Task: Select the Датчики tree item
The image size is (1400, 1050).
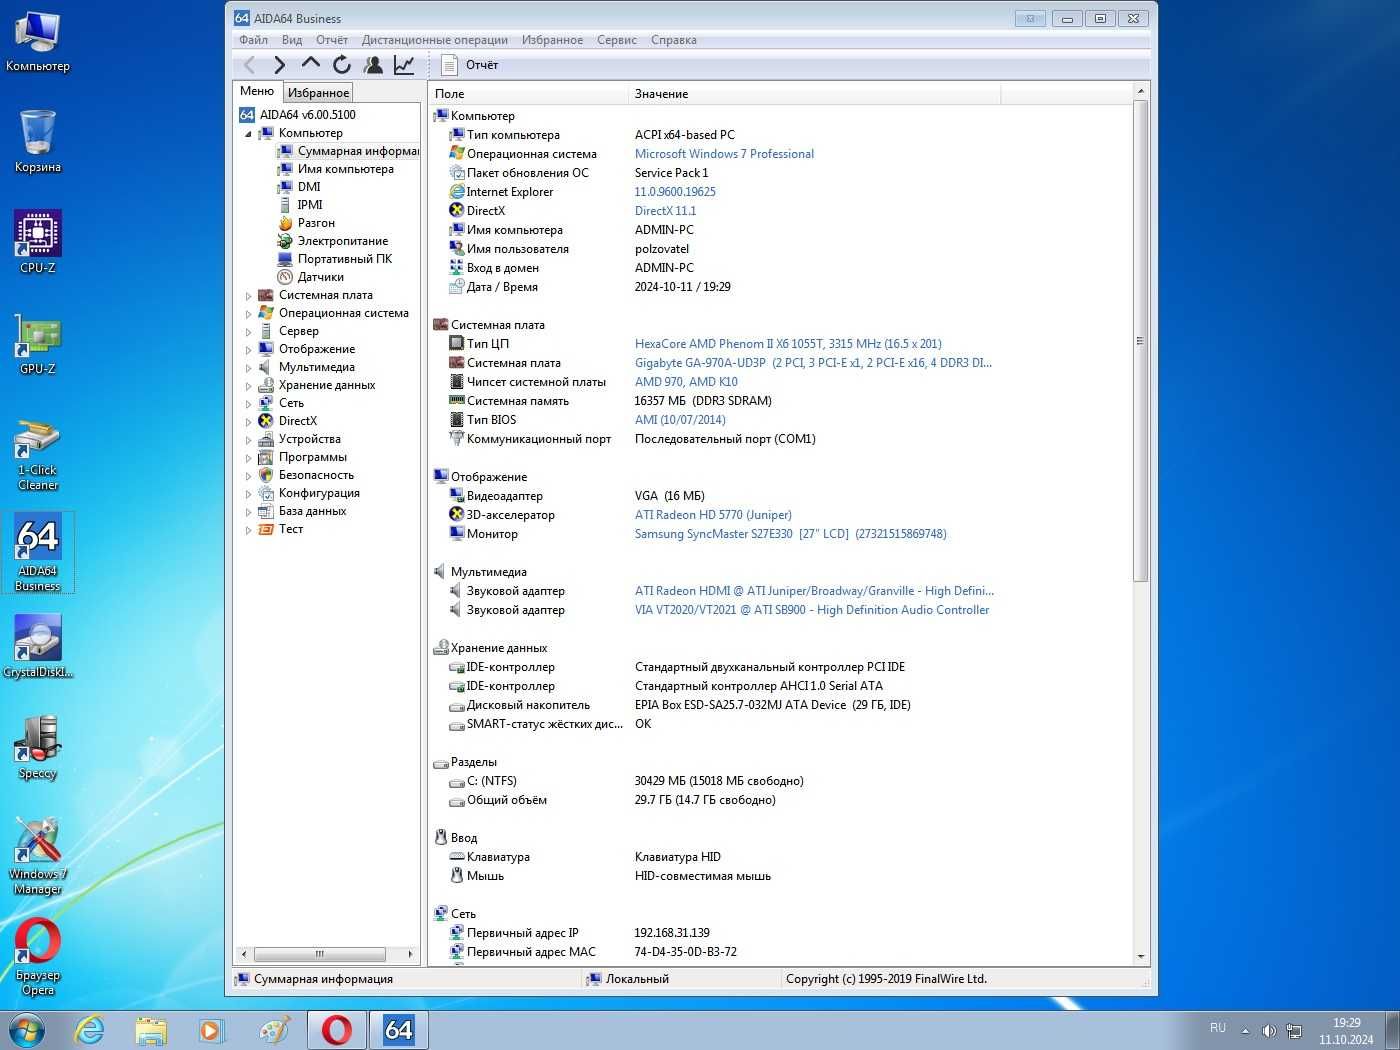Action: tap(320, 277)
